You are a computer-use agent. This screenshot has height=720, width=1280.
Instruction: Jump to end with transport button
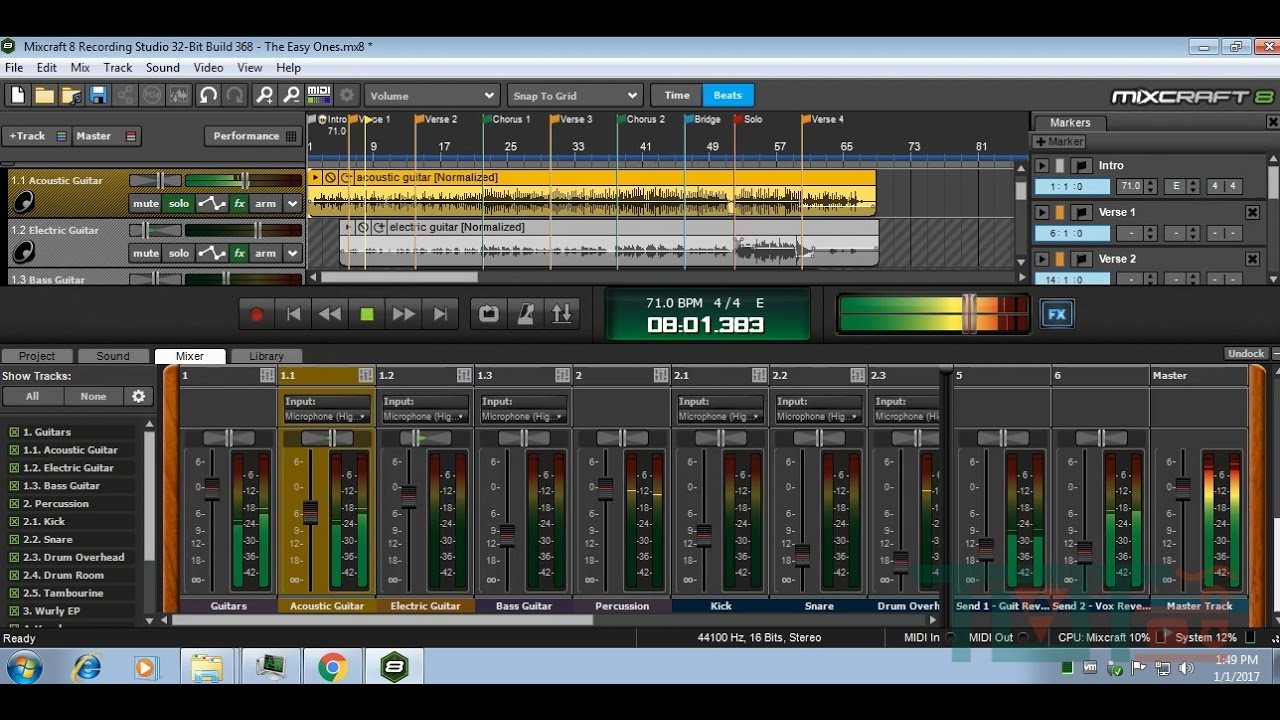click(441, 314)
